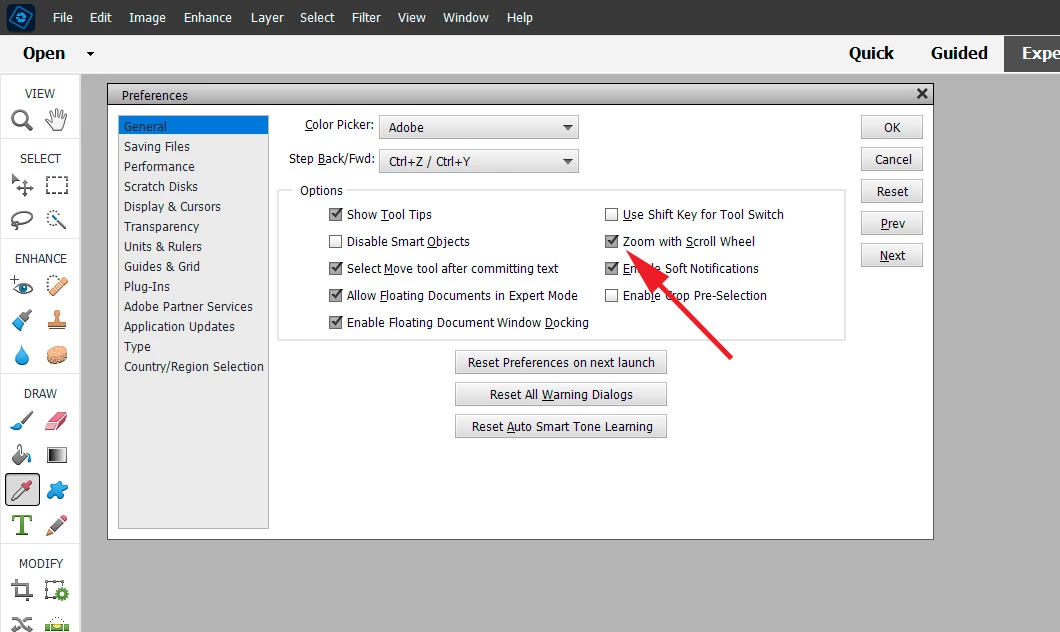
Task: Click the Photoshop Elements logo icon
Action: 21,17
